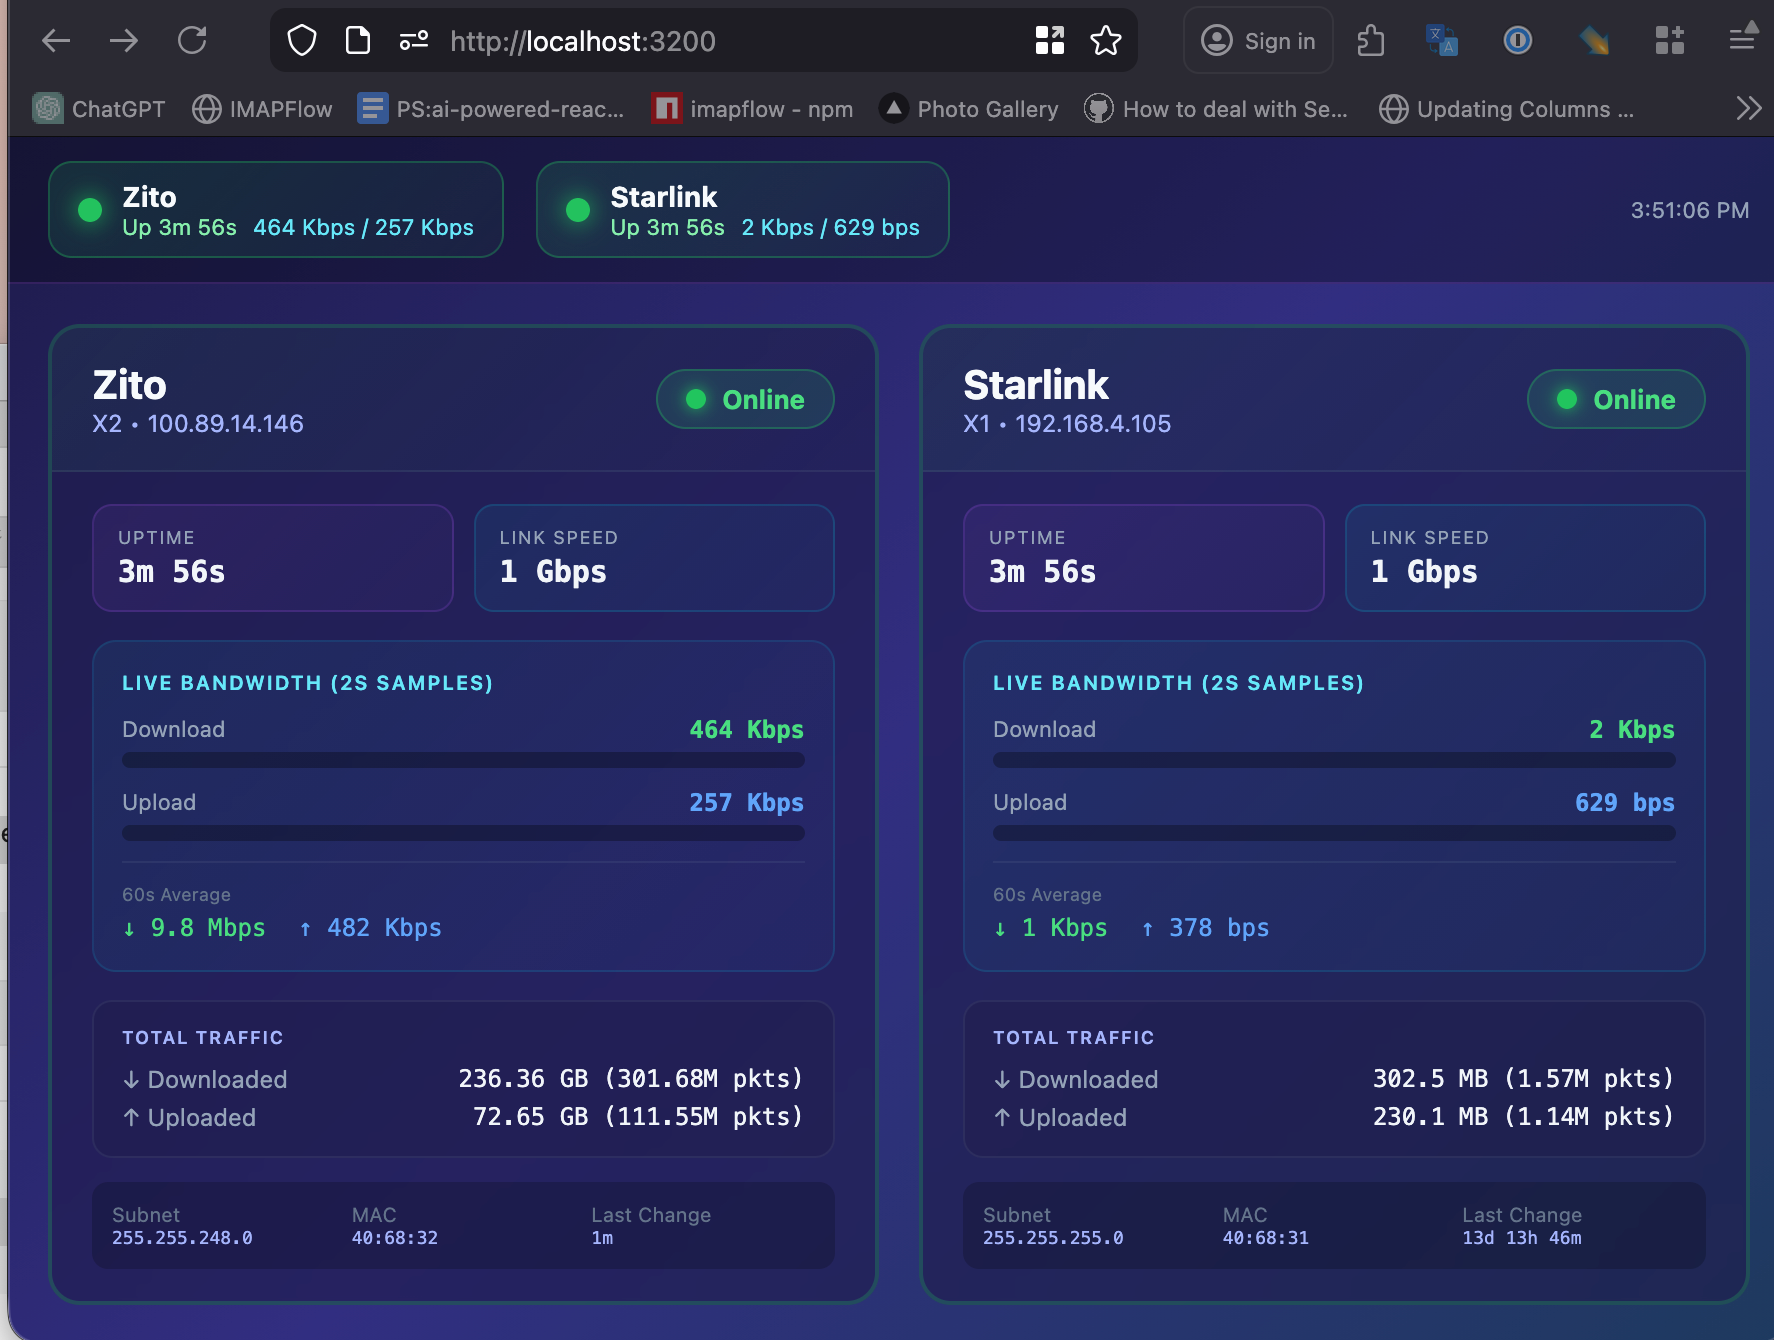Image resolution: width=1774 pixels, height=1340 pixels.
Task: Click the page reload button
Action: click(x=194, y=40)
